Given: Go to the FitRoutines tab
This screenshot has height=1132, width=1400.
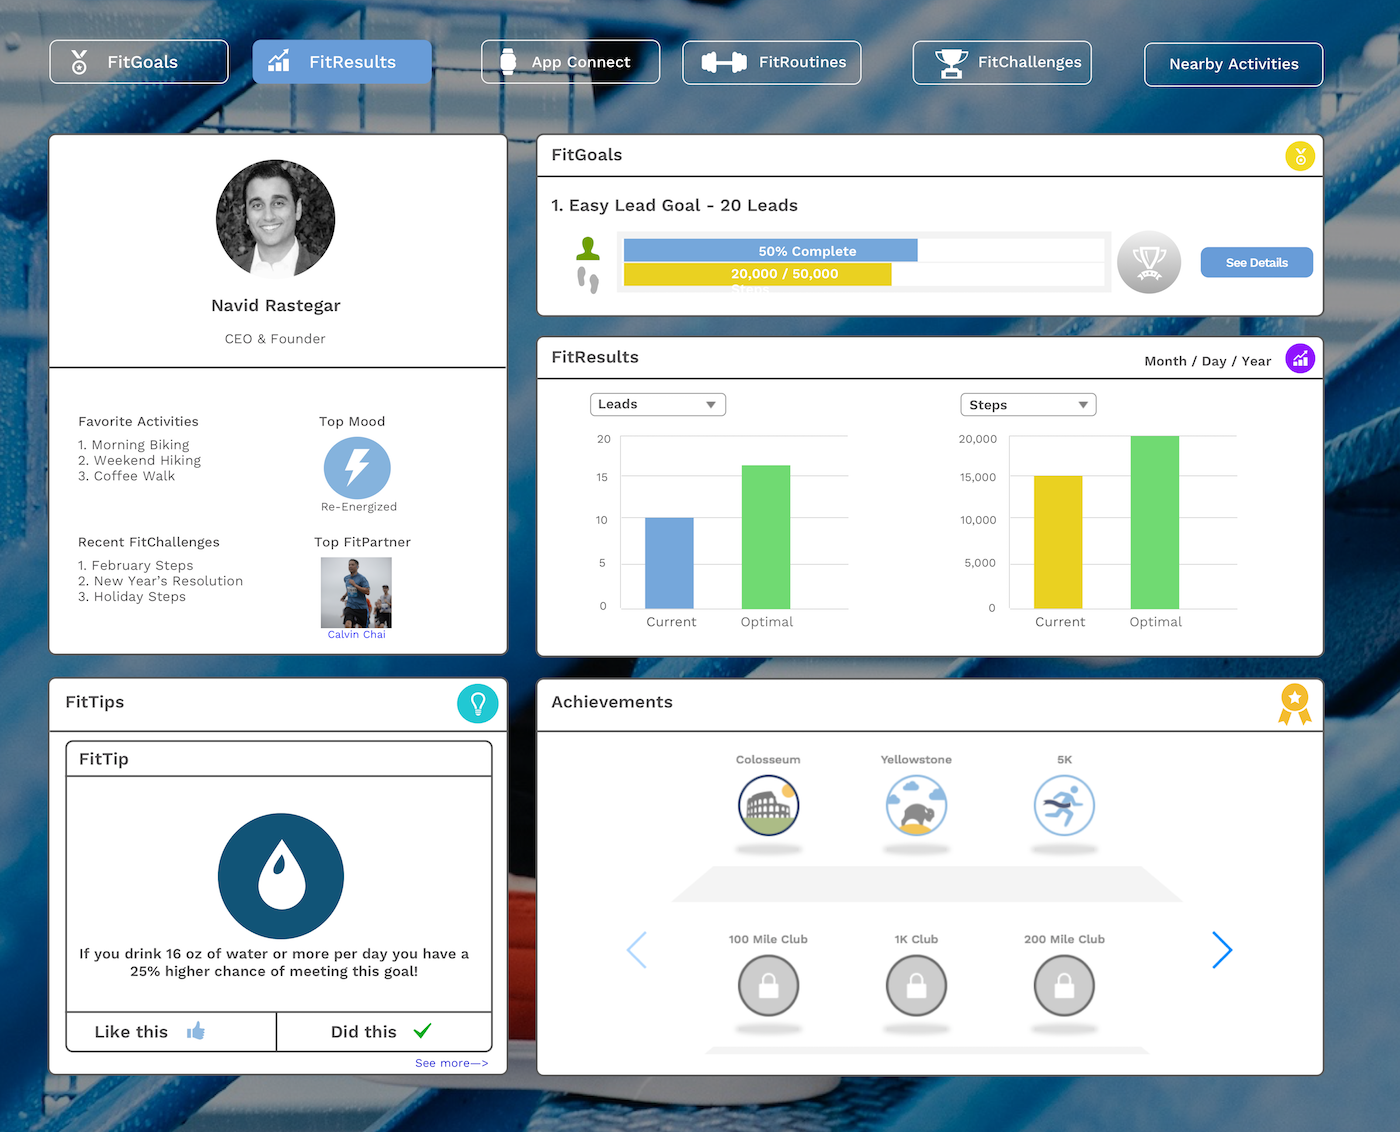Looking at the screenshot, I should point(772,62).
